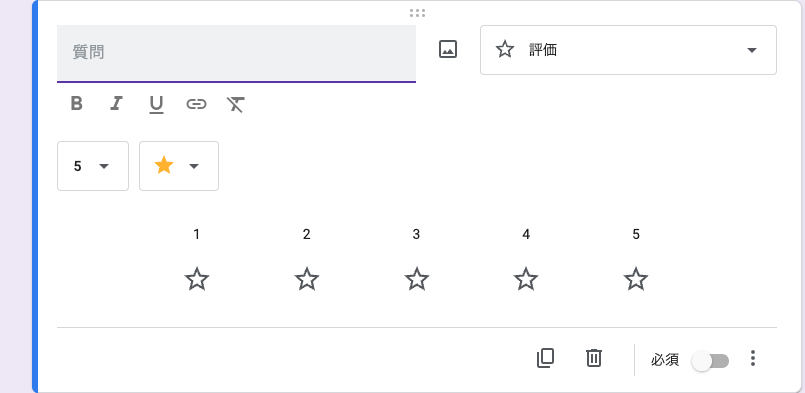Enable the 必須 required toggle

710,361
